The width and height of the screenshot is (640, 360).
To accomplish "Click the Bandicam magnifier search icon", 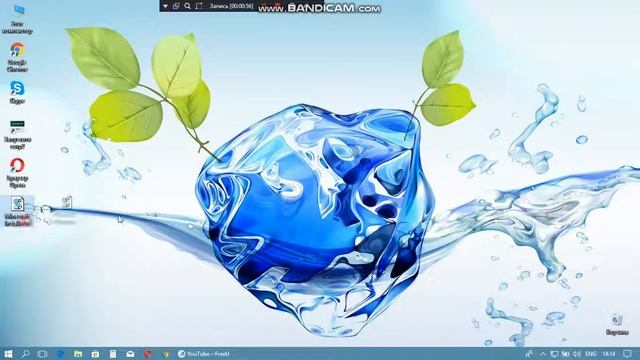I will [x=187, y=6].
